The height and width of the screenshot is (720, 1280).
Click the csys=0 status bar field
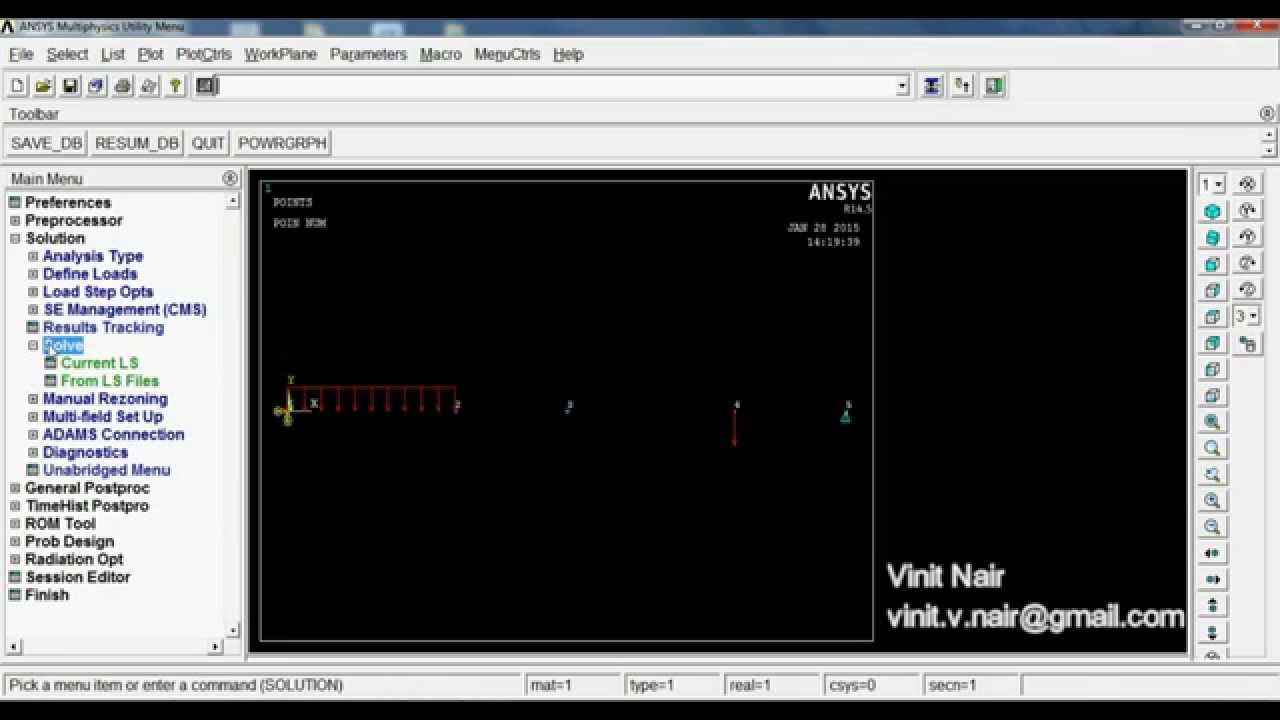[x=870, y=685]
